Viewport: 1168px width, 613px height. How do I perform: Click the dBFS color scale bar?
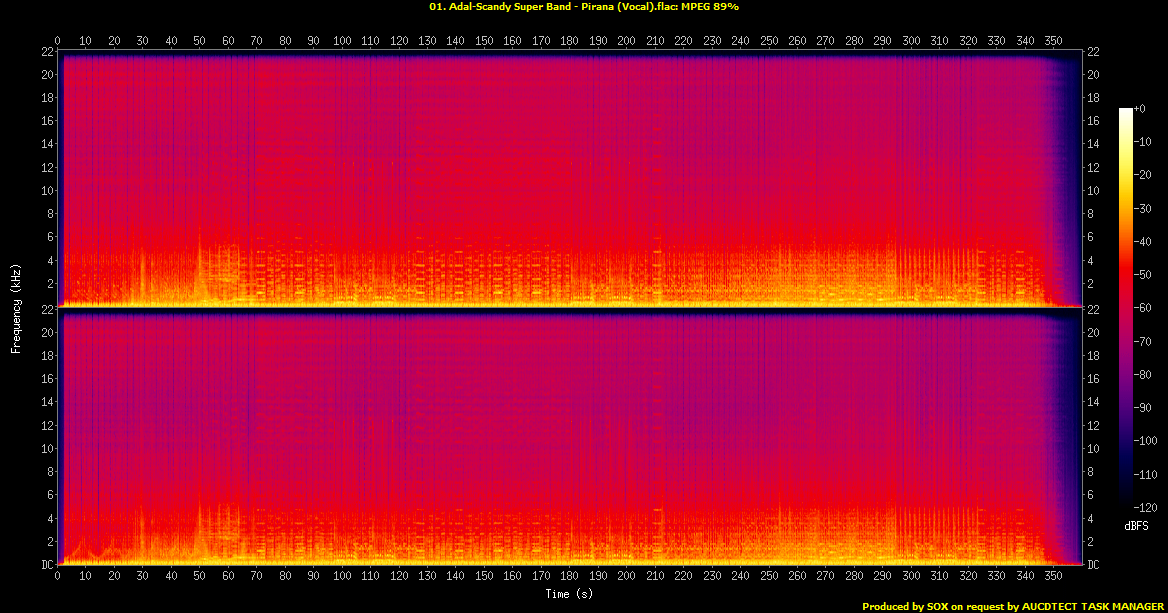[x=1125, y=308]
